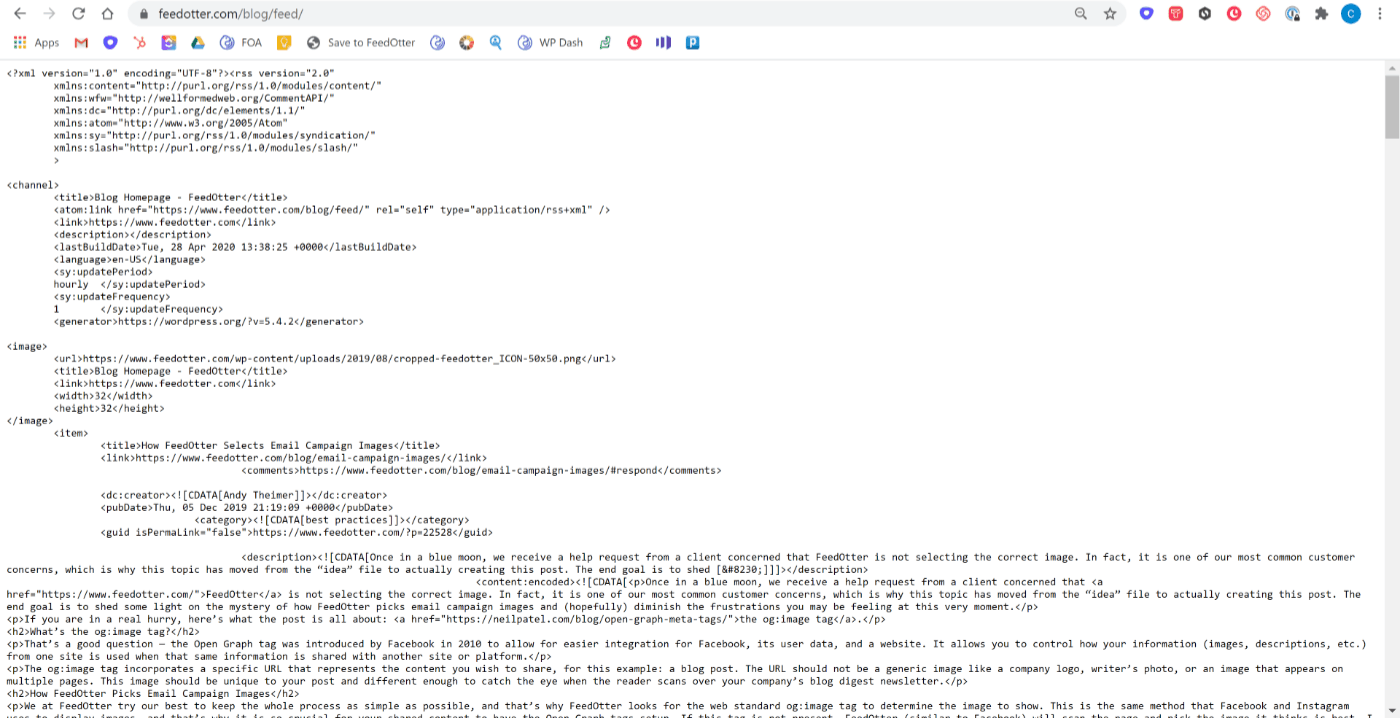
Task: Open the zoom level indicator in address bar
Action: 1081,14
